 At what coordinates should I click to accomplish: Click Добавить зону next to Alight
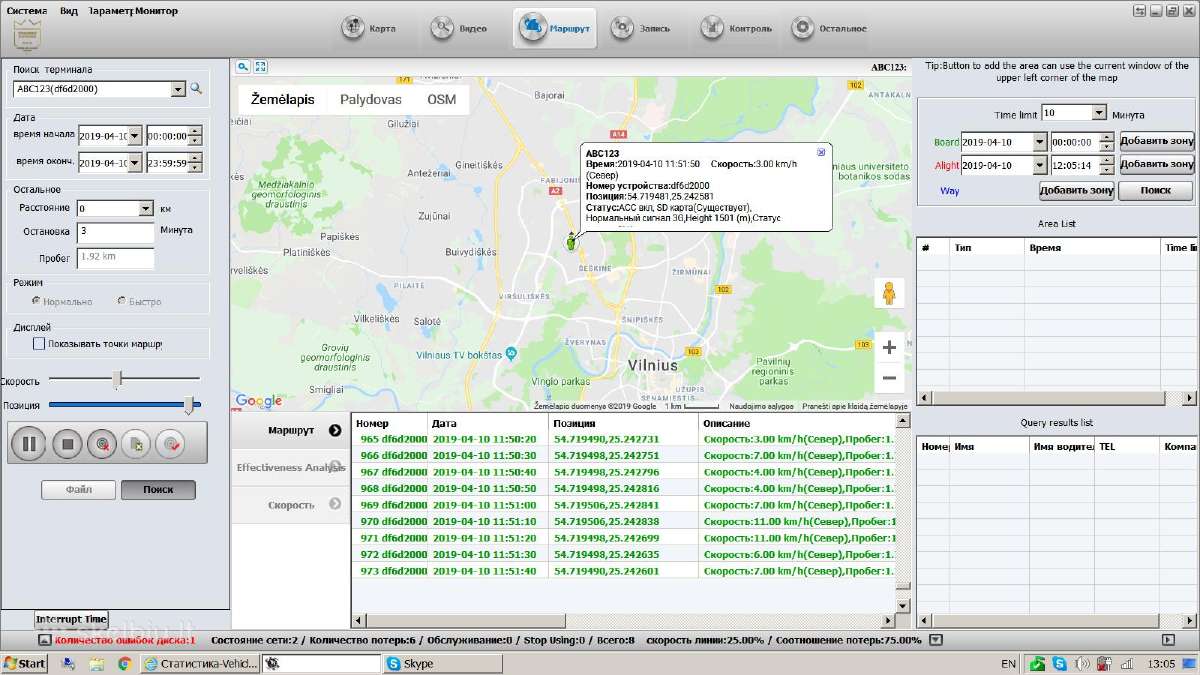pyautogui.click(x=1157, y=165)
